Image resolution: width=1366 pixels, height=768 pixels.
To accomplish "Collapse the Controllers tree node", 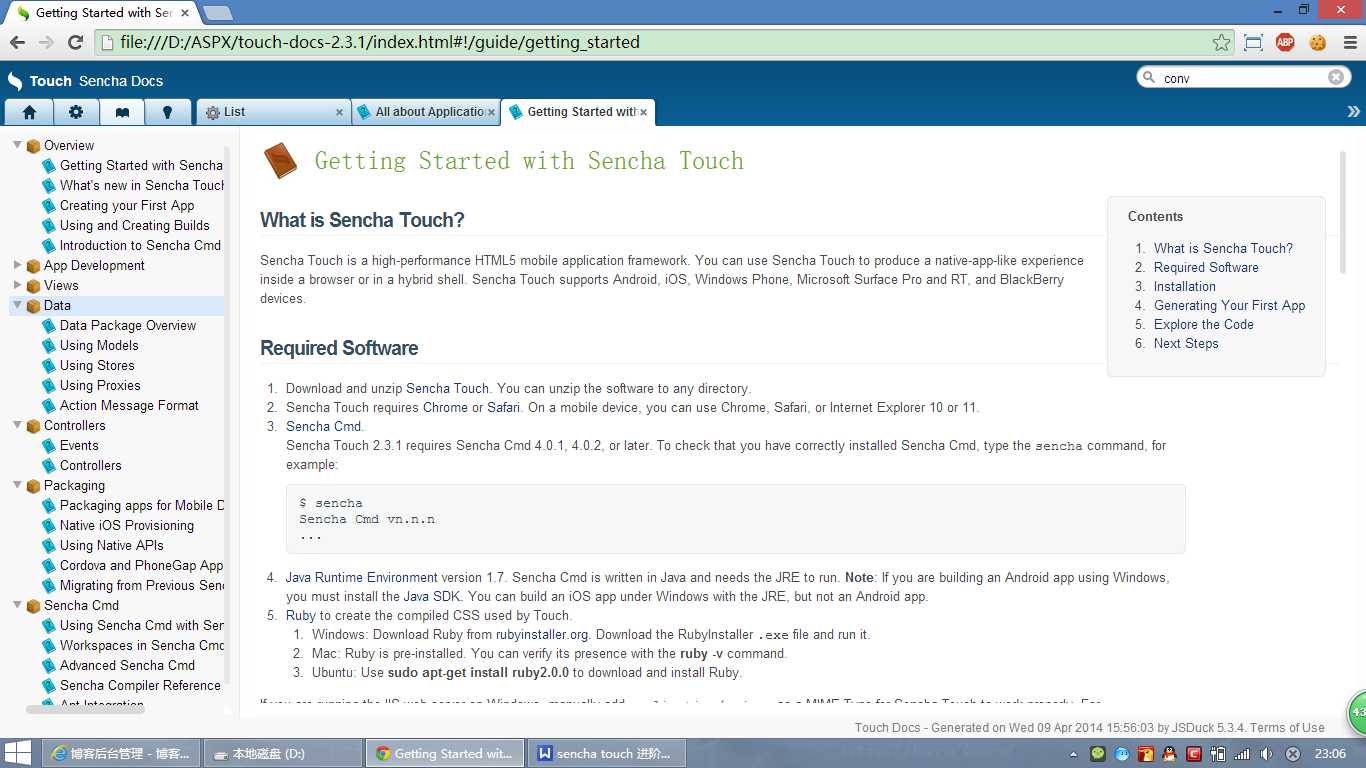I will (17, 425).
